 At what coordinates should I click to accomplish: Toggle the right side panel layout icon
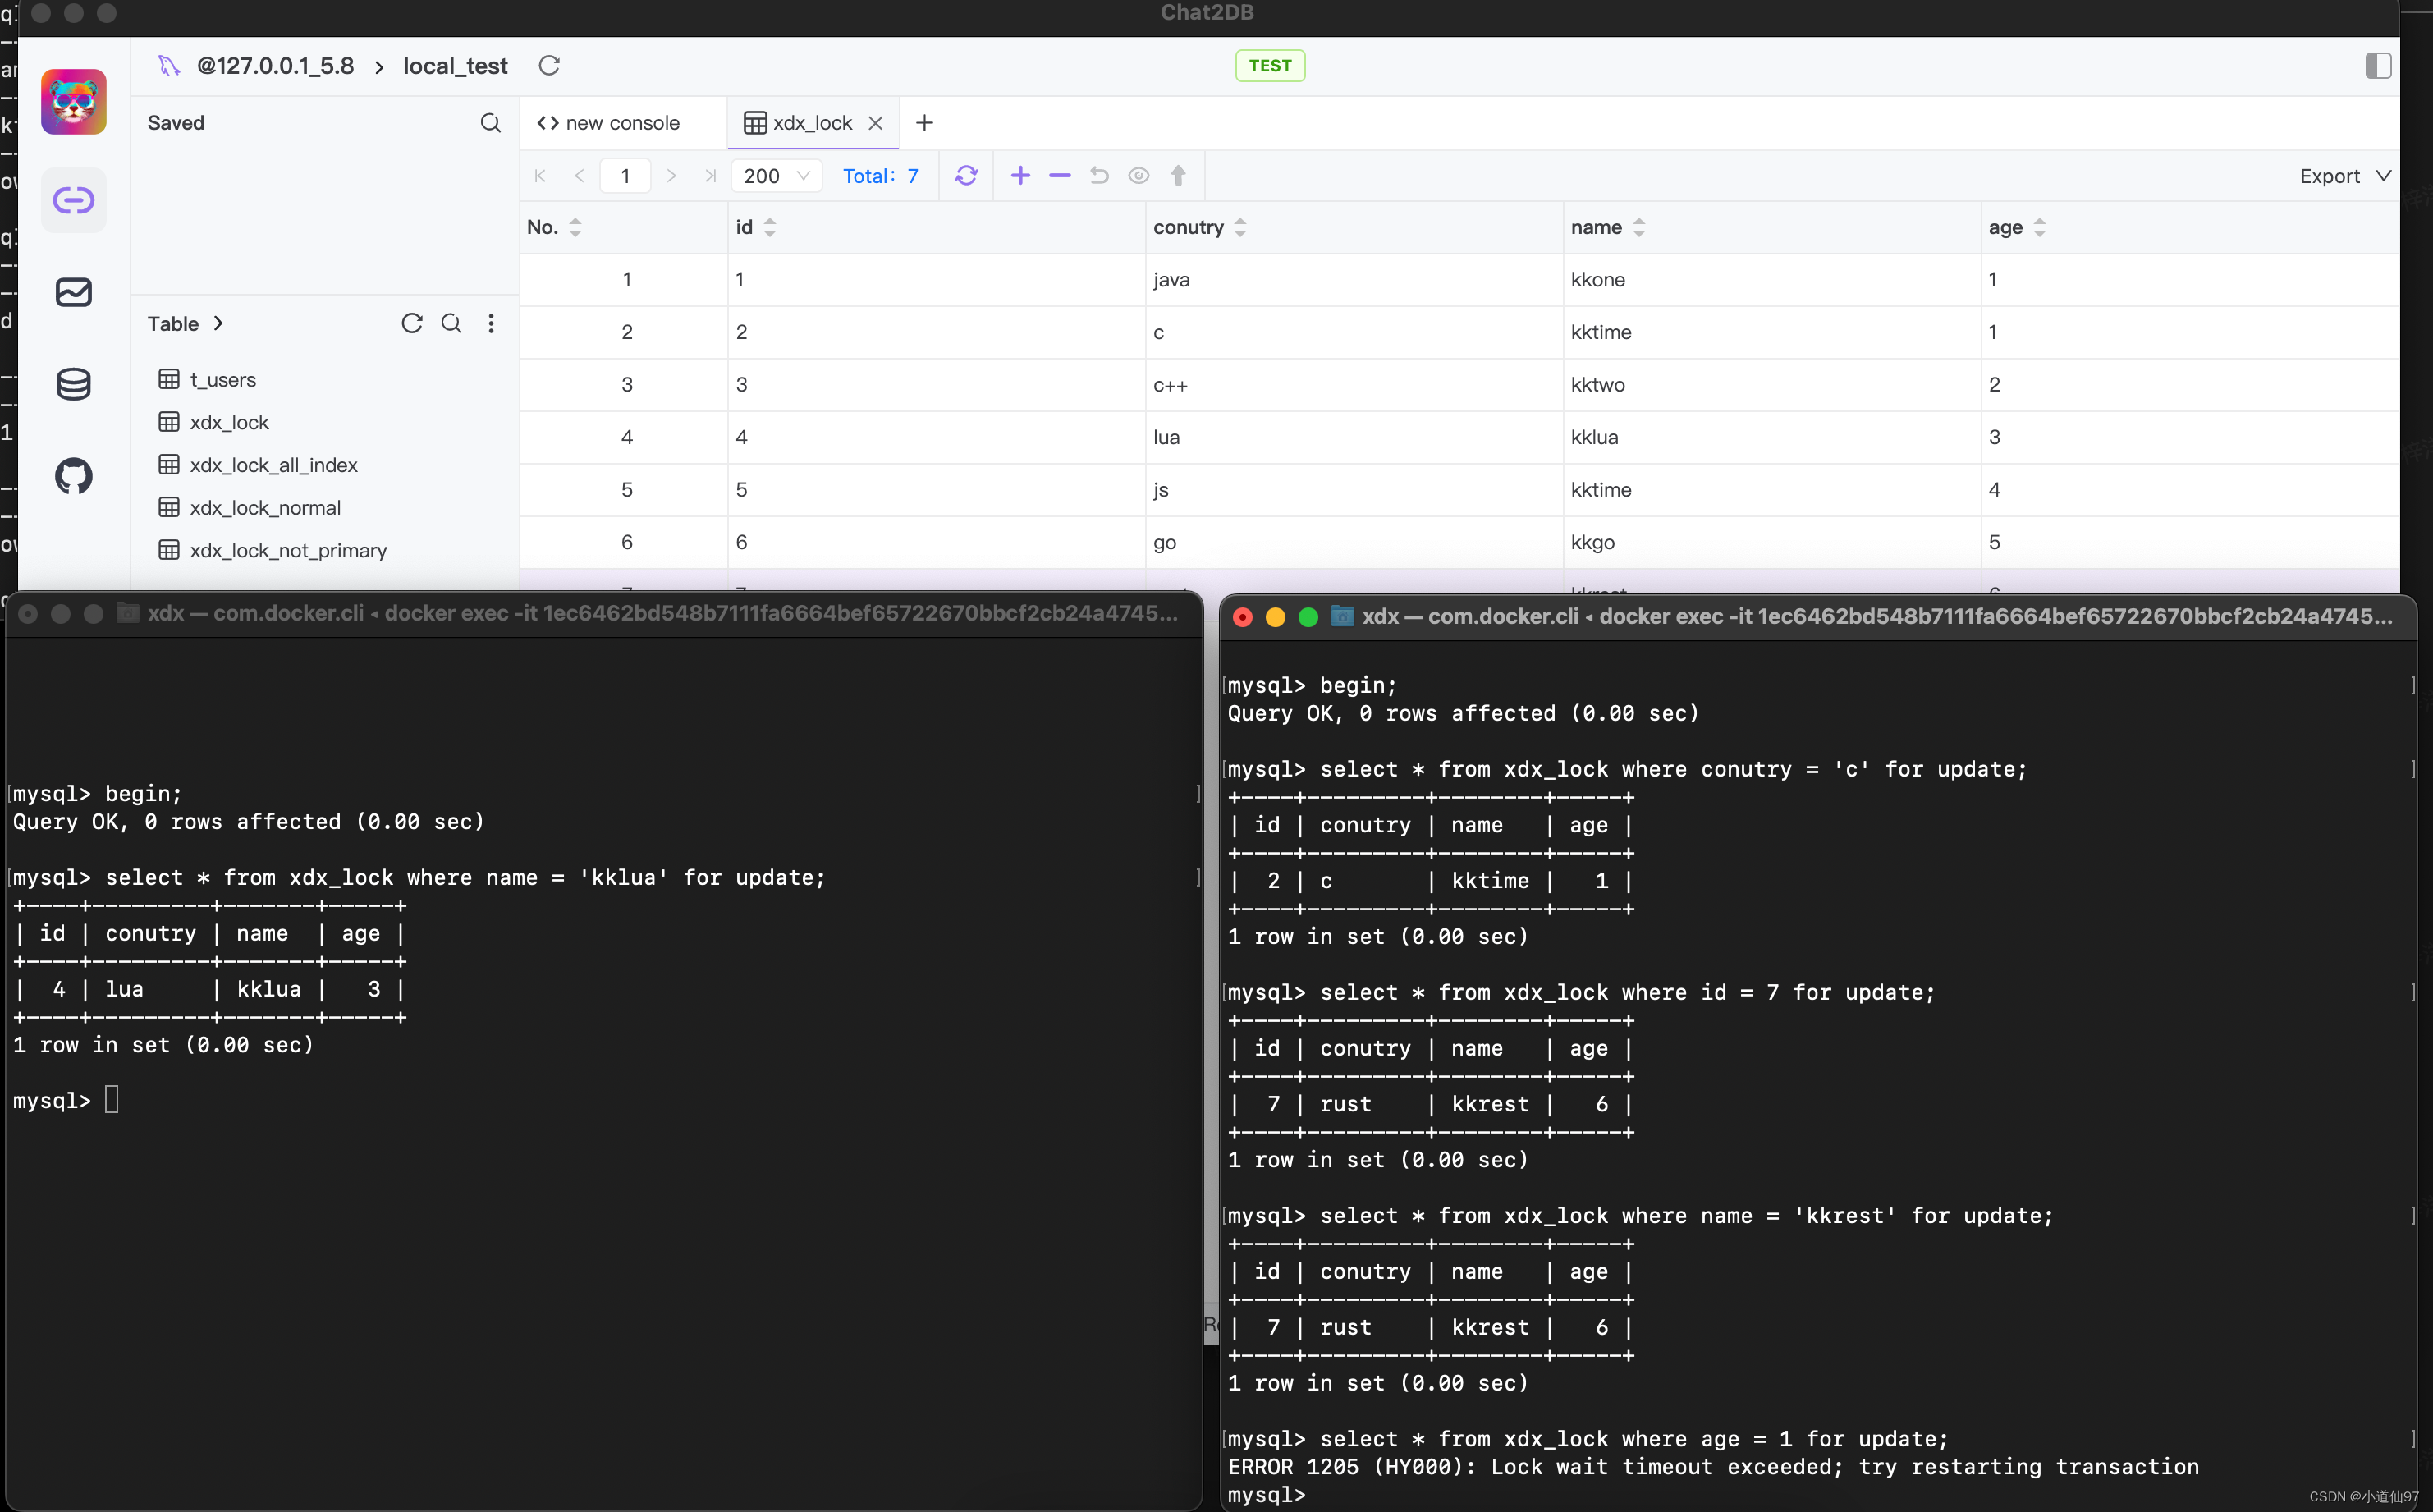tap(2378, 66)
